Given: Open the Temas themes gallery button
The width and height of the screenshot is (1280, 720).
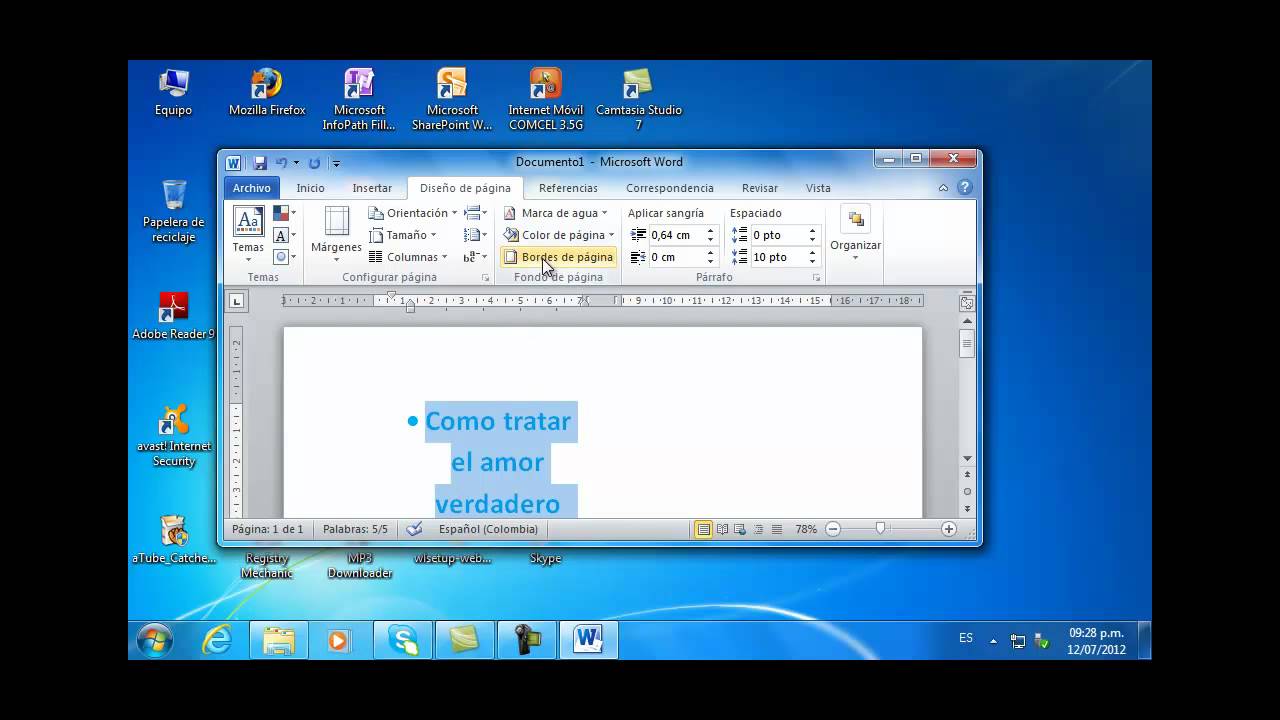Looking at the screenshot, I should (x=248, y=234).
